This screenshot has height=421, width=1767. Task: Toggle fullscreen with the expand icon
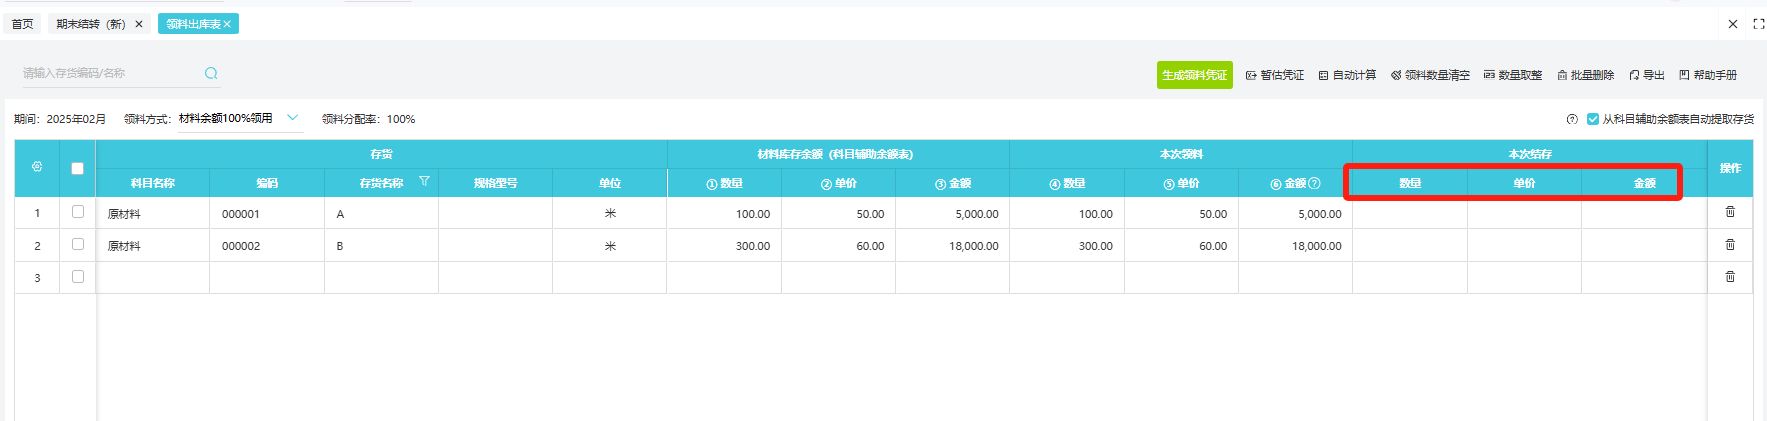click(1758, 24)
